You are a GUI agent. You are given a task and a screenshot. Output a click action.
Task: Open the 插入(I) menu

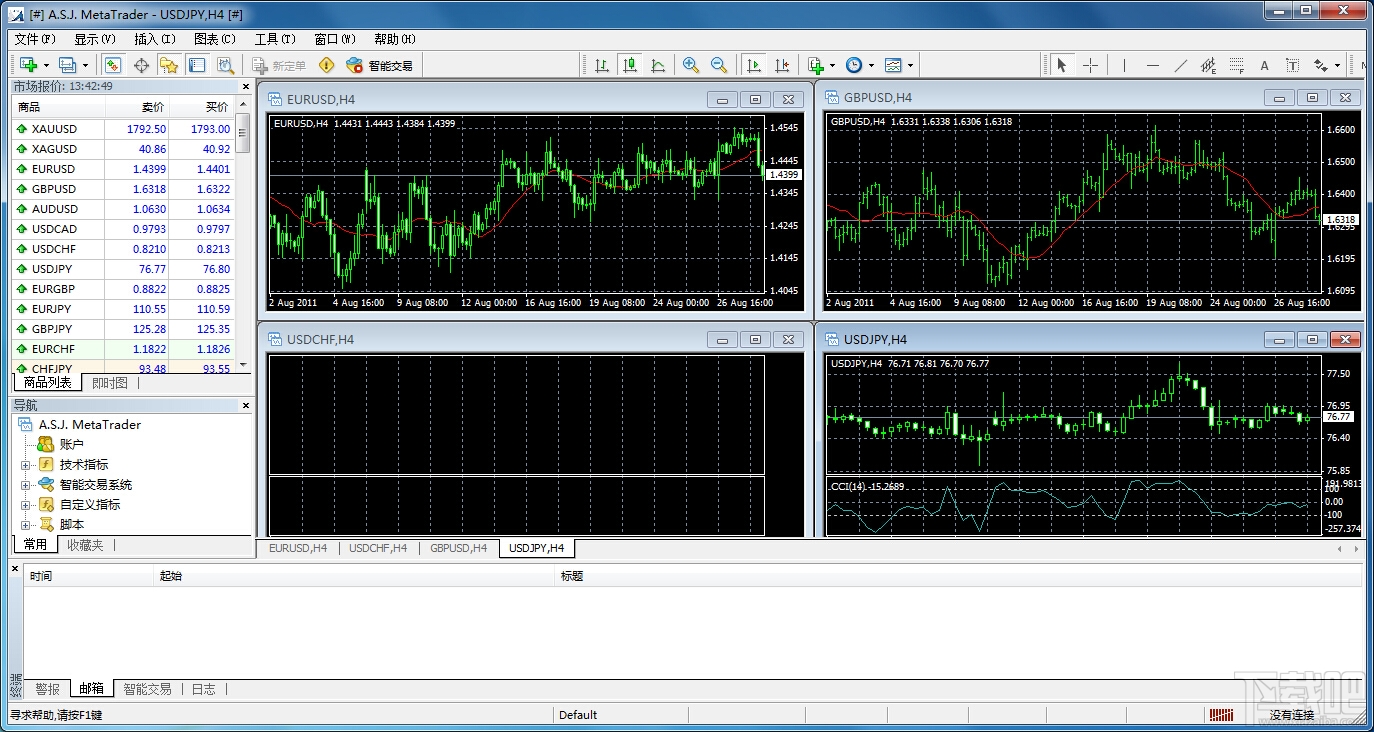(155, 39)
